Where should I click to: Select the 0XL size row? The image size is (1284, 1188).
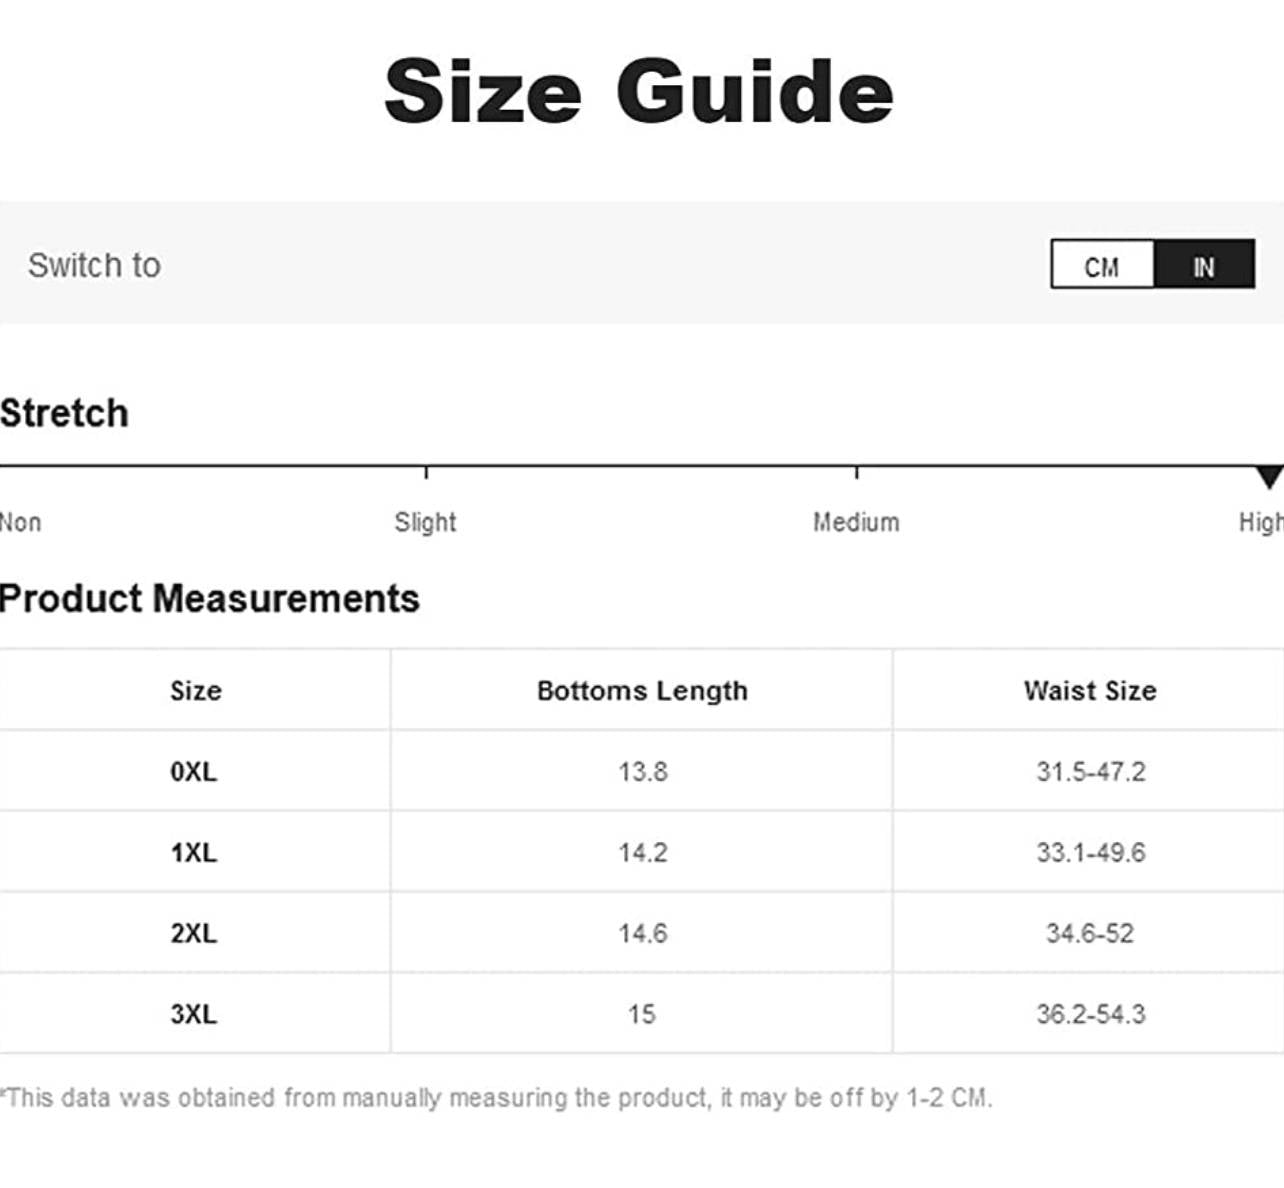point(194,772)
